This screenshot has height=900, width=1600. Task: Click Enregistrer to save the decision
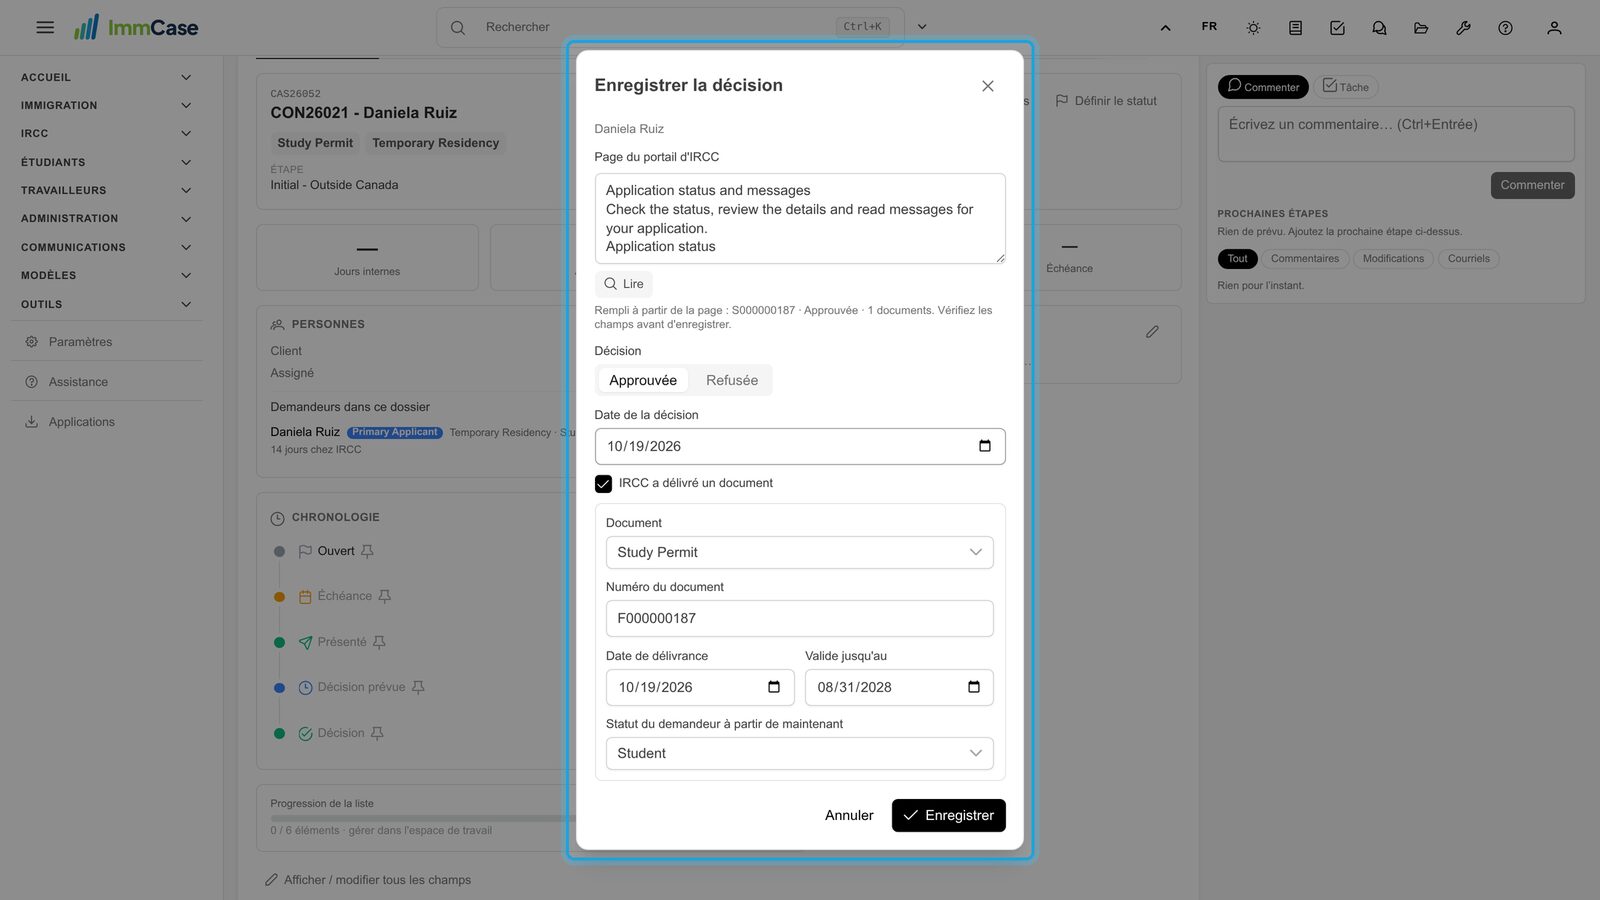click(948, 815)
